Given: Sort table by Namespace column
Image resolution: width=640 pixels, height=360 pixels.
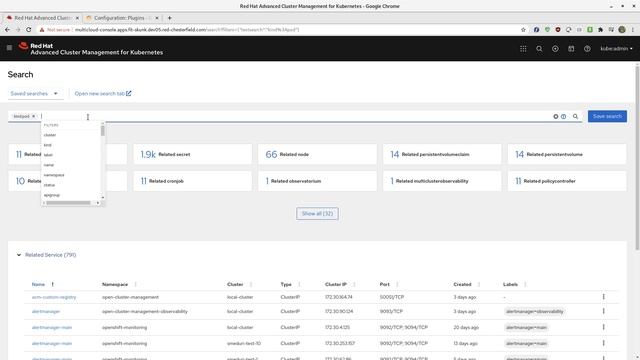Looking at the screenshot, I should [x=115, y=284].
